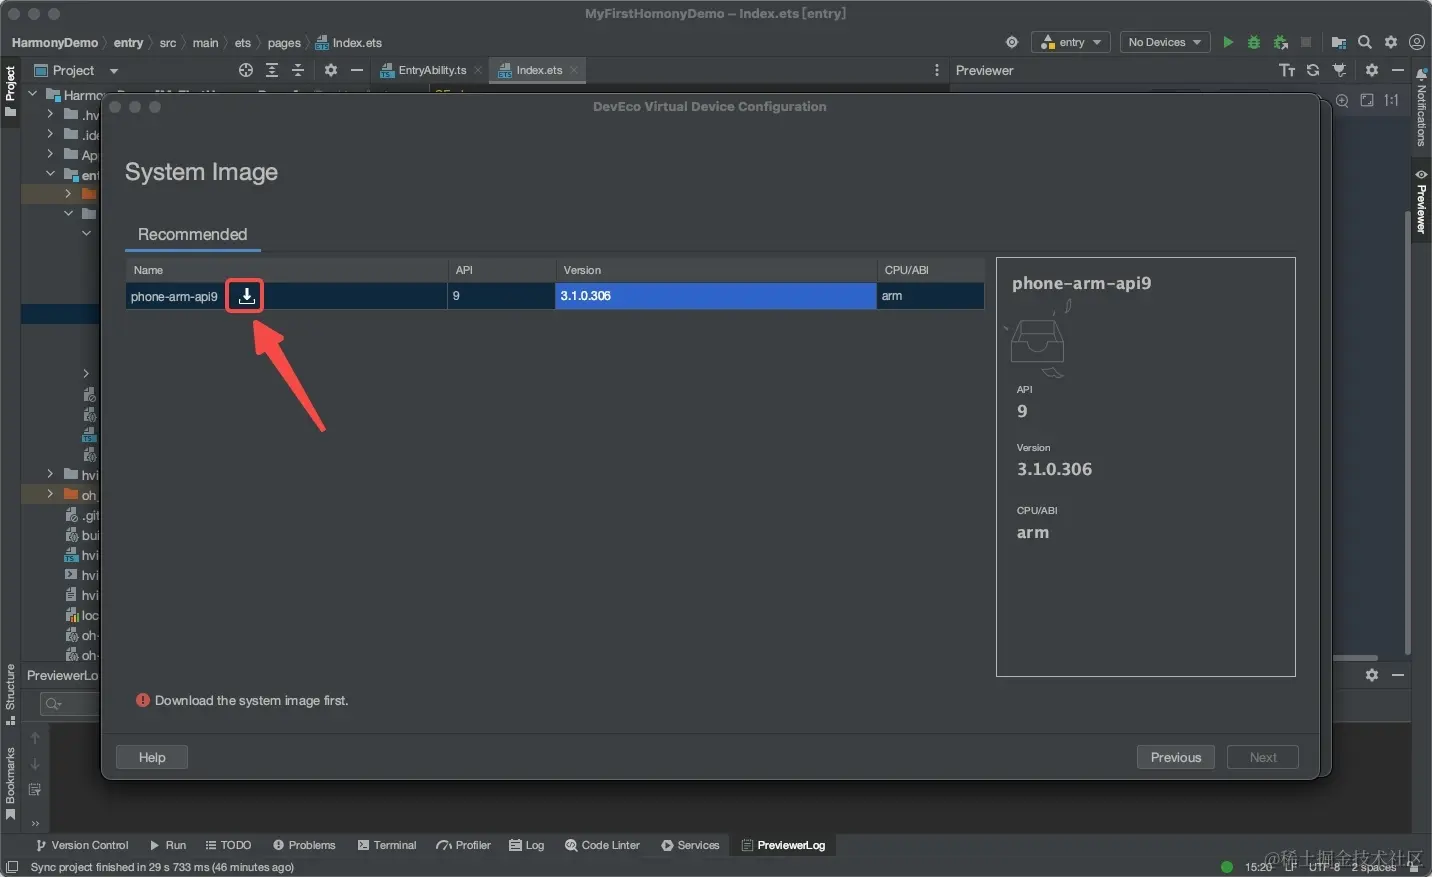Zoom in the Previewer with plus magnifier

coord(1342,100)
